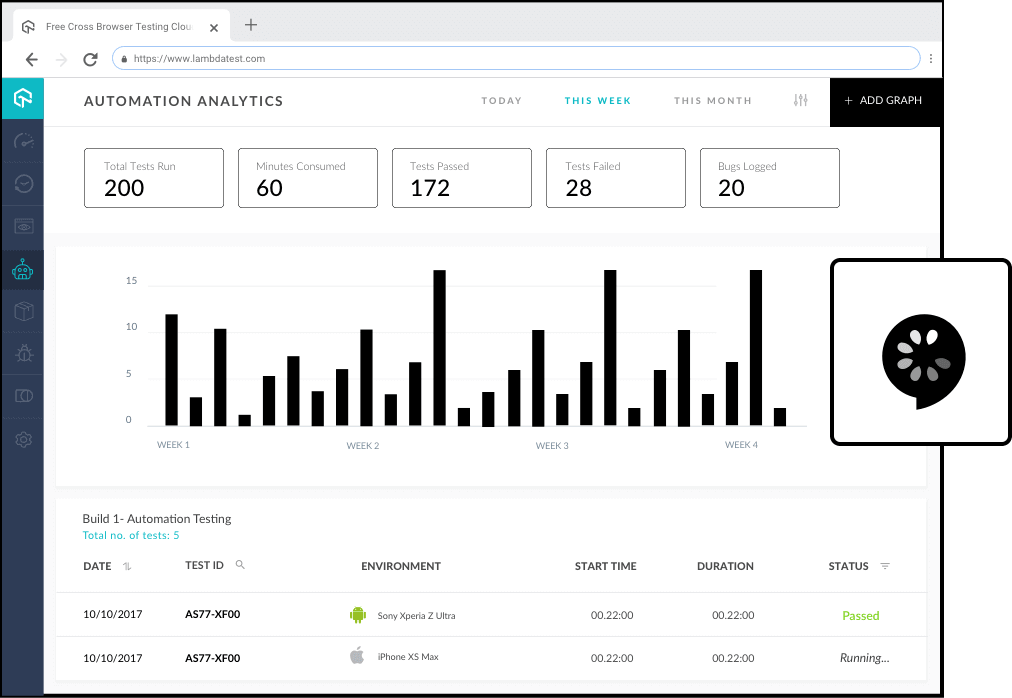Select the THIS WEEK view
This screenshot has width=1012, height=698.
pyautogui.click(x=597, y=100)
